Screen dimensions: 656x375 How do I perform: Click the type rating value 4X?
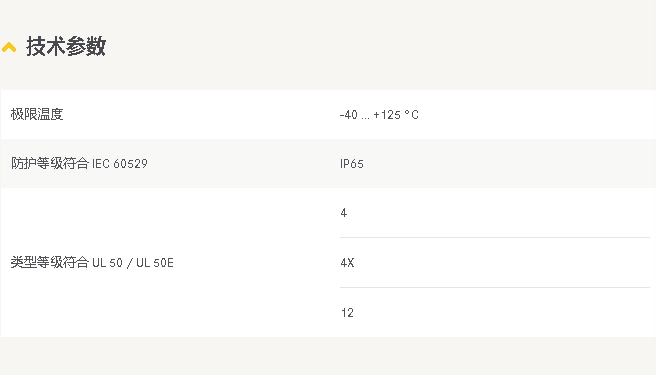[x=347, y=263]
